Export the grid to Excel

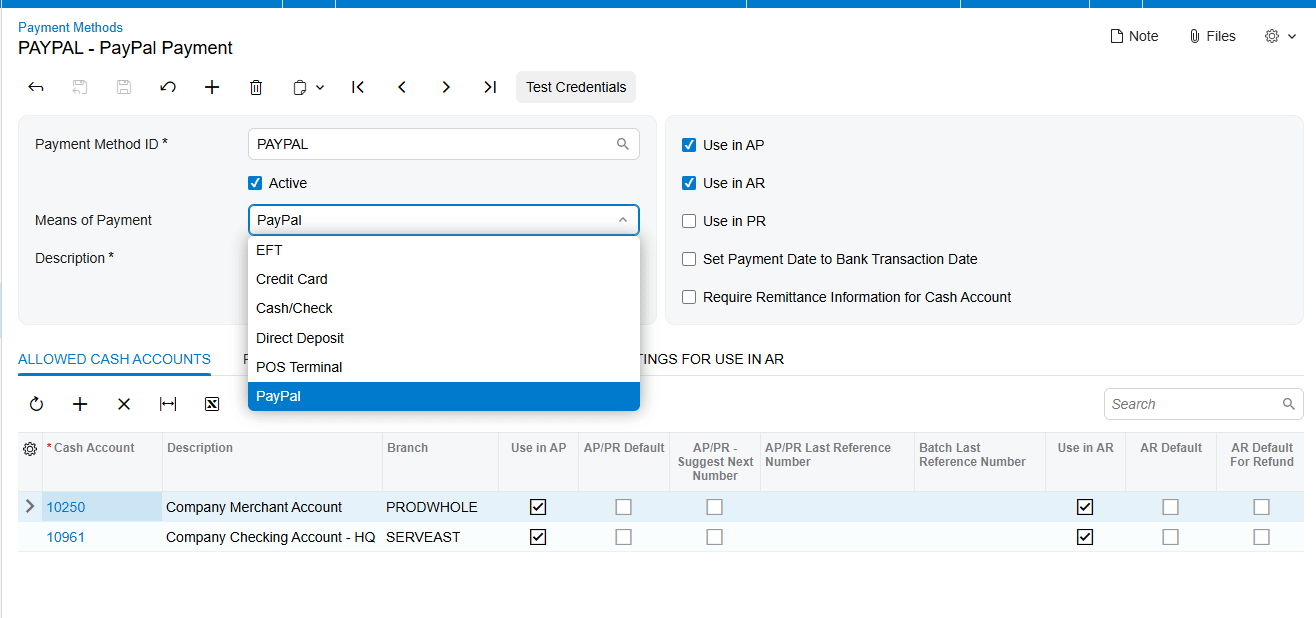(212, 404)
